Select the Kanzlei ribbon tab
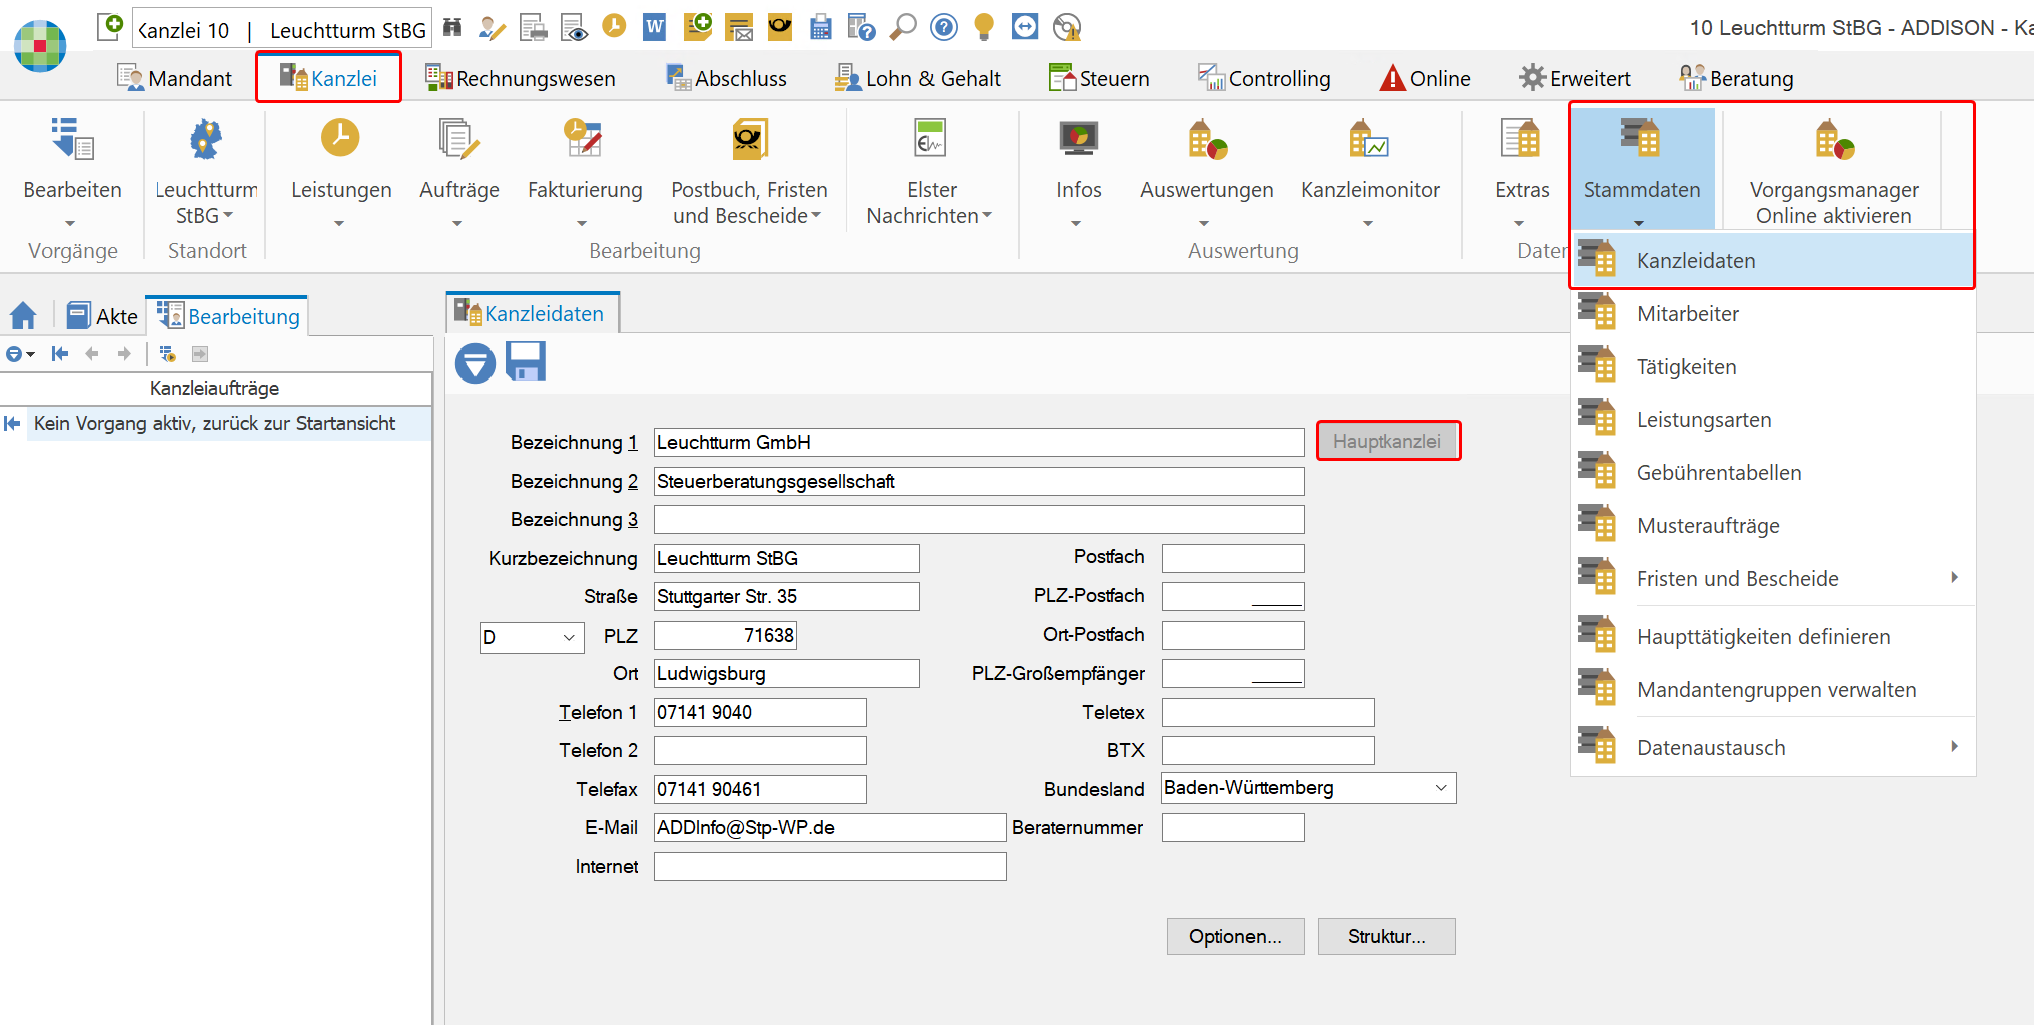 [x=328, y=78]
